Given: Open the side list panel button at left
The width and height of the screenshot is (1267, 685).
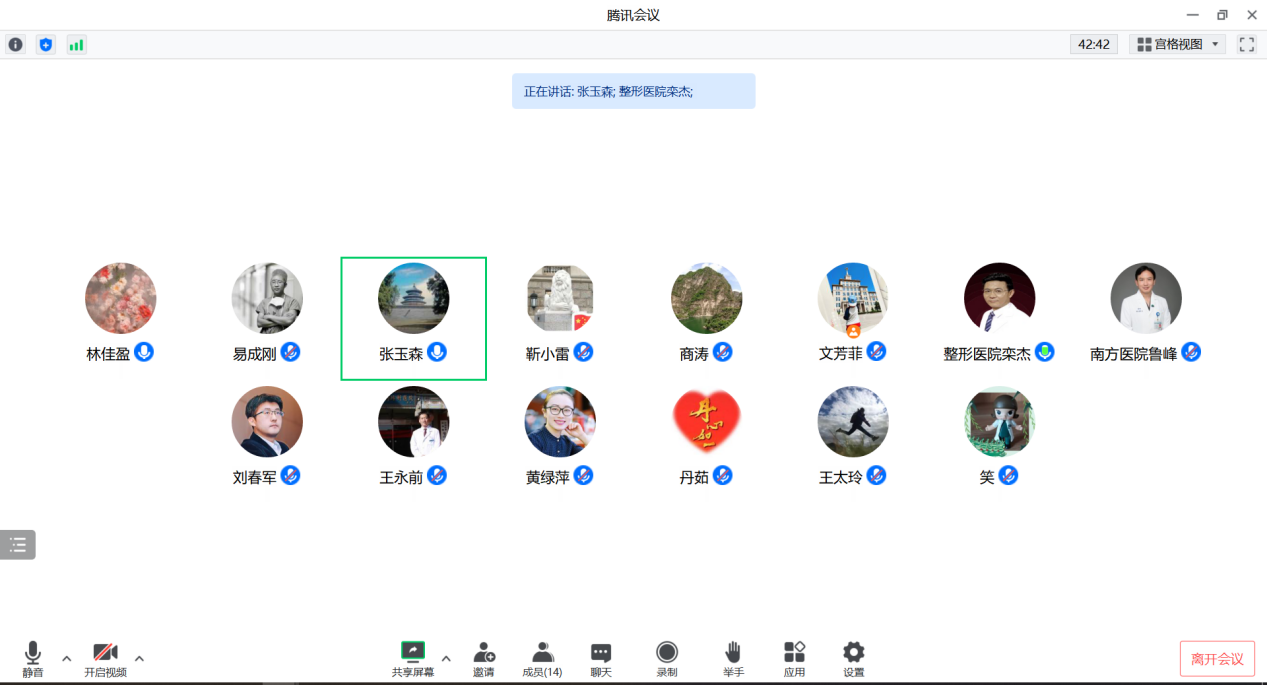Looking at the screenshot, I should pyautogui.click(x=18, y=545).
